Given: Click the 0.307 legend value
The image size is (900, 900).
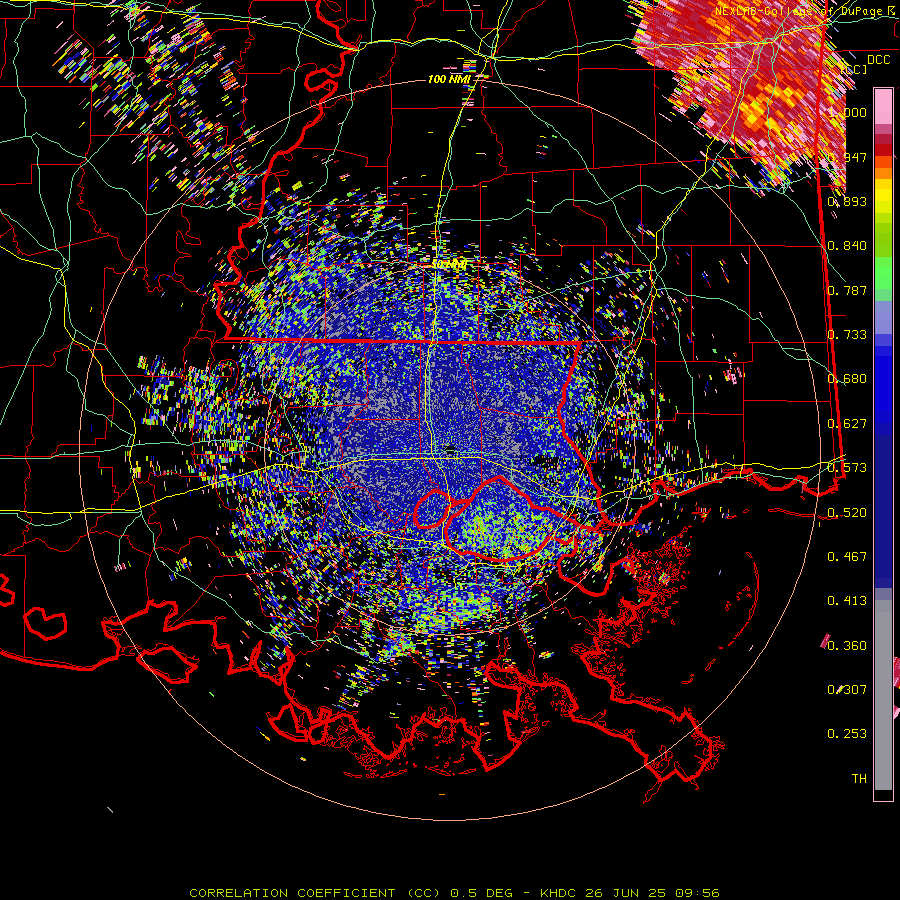Looking at the screenshot, I should point(847,690).
